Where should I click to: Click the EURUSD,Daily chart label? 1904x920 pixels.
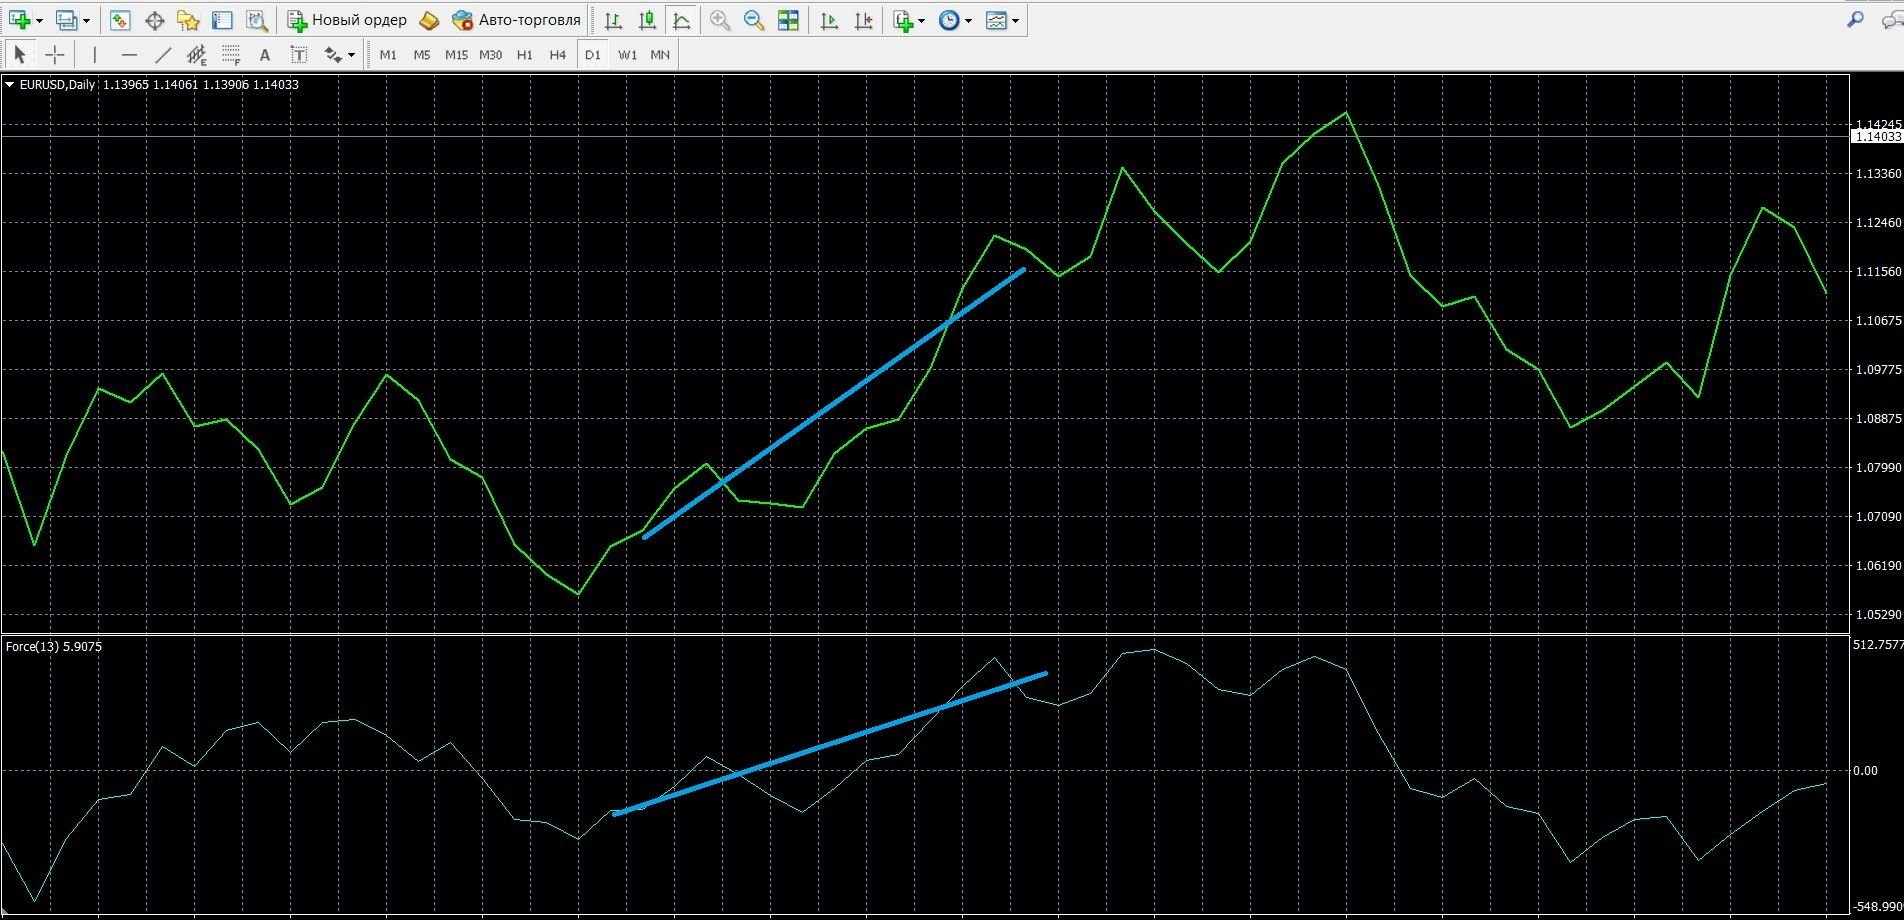coord(57,85)
